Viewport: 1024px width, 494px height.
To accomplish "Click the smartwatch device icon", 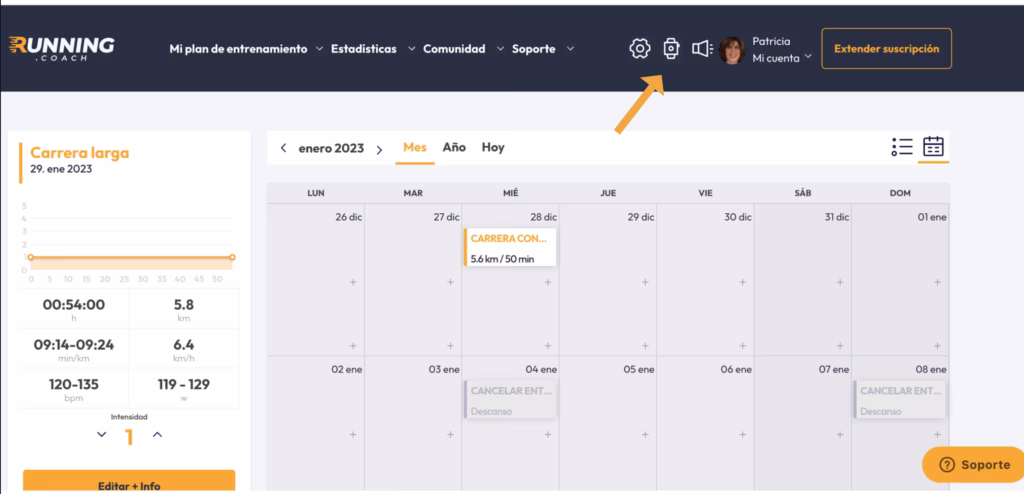I will pyautogui.click(x=671, y=48).
